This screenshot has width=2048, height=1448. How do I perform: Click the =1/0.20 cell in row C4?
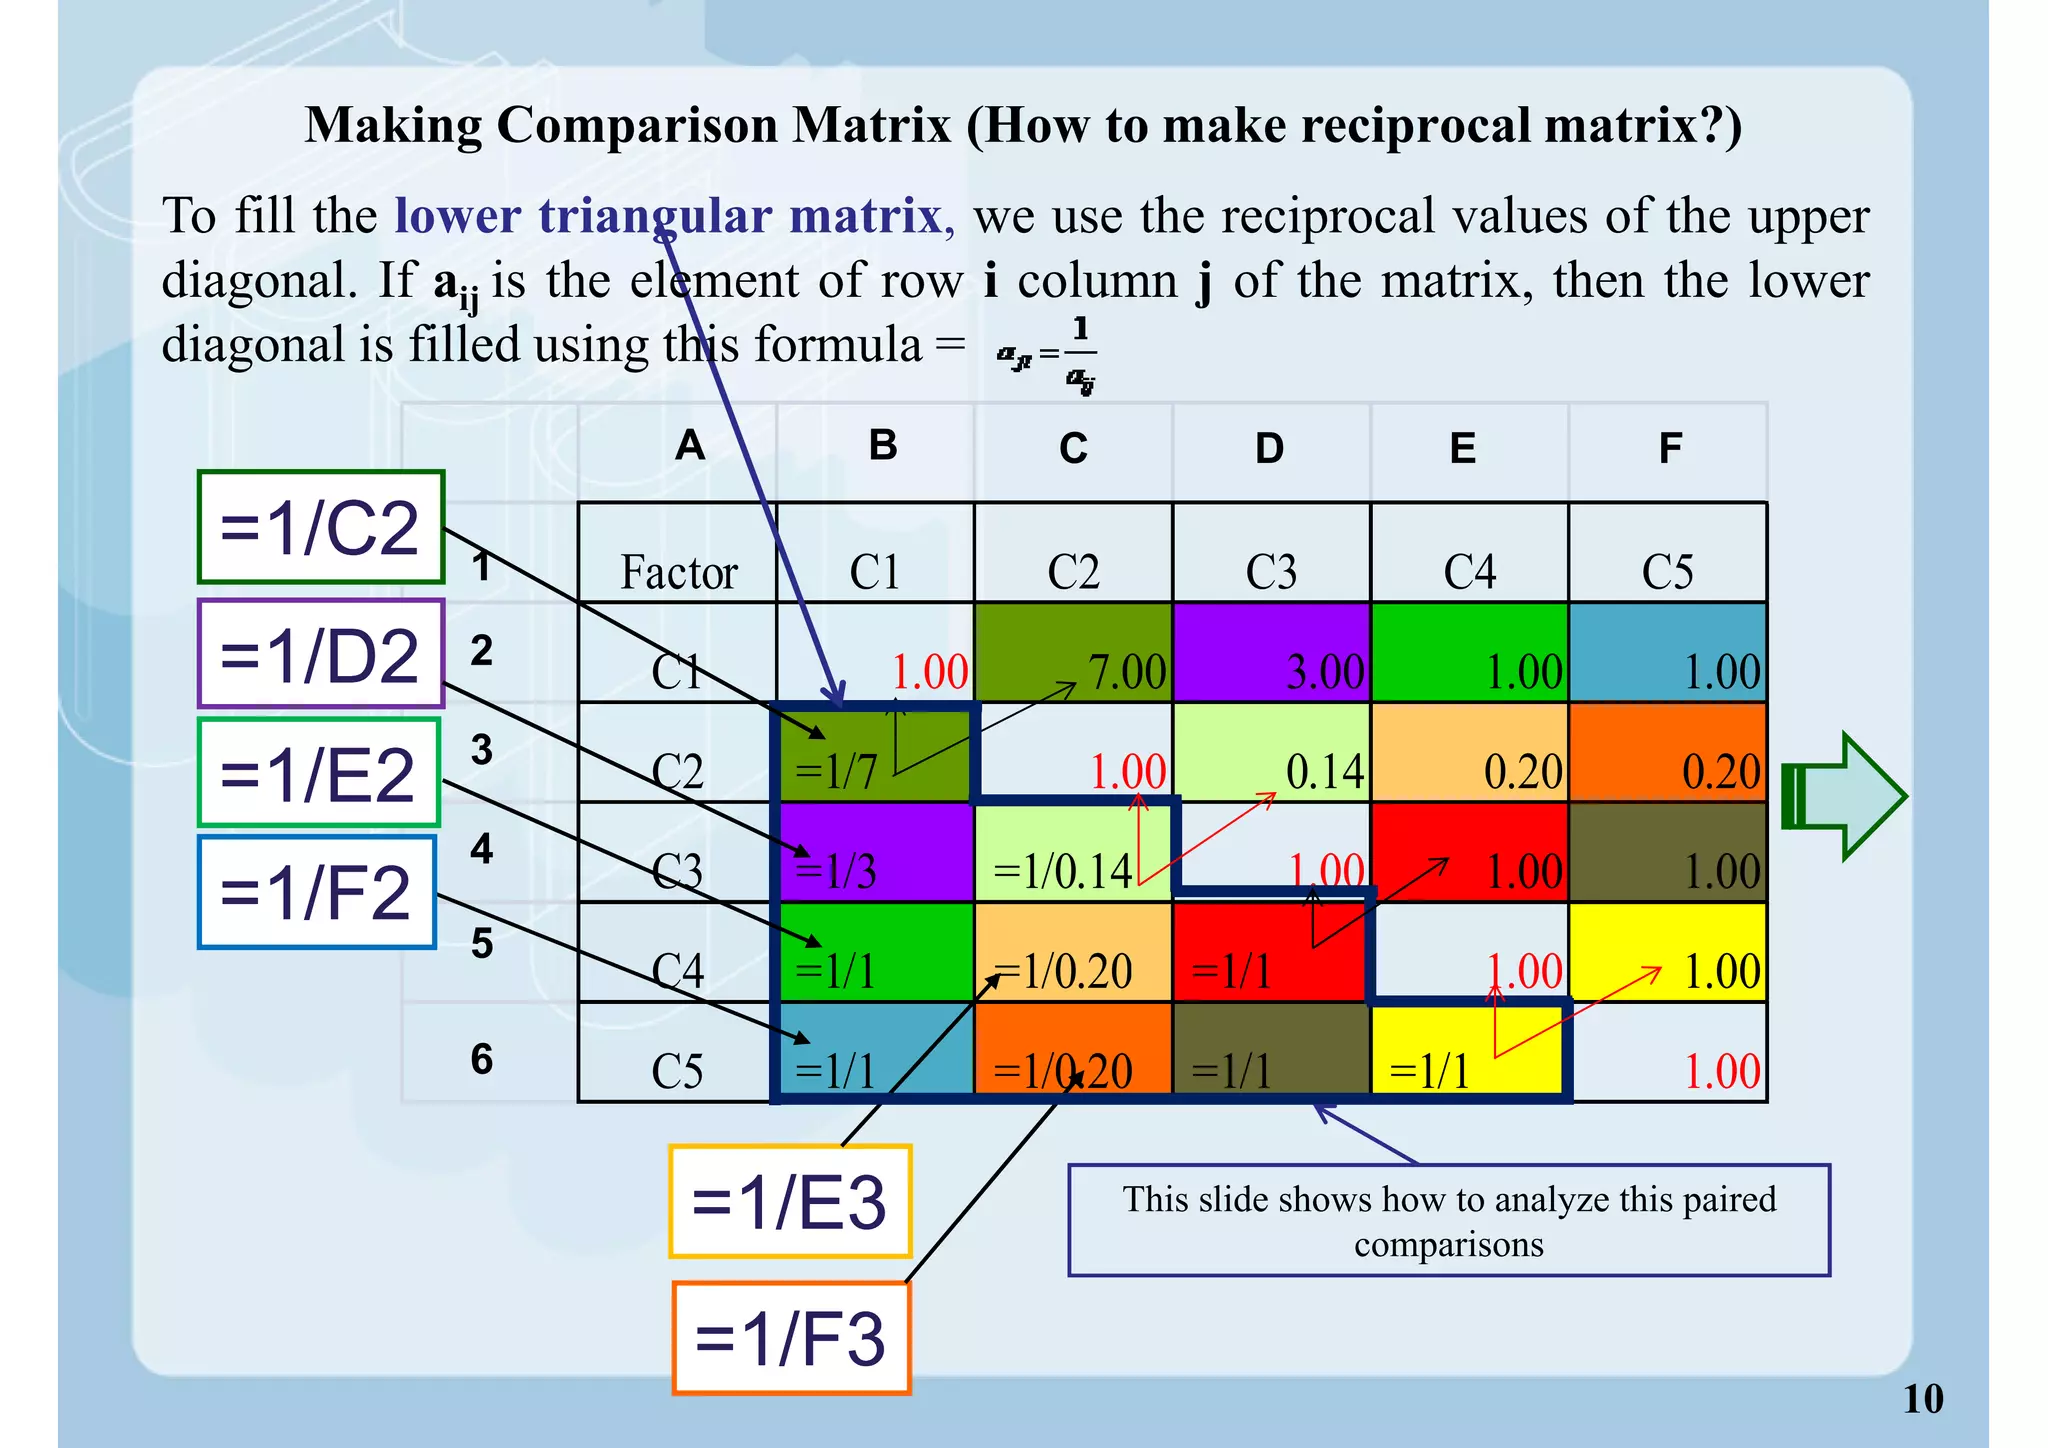click(1074, 952)
